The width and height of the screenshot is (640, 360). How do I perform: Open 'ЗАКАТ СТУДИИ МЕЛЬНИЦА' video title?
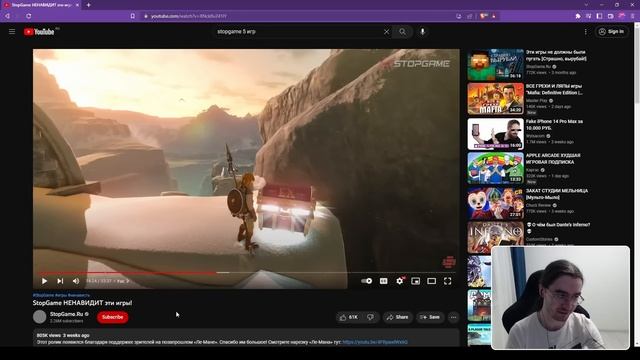pyautogui.click(x=557, y=193)
